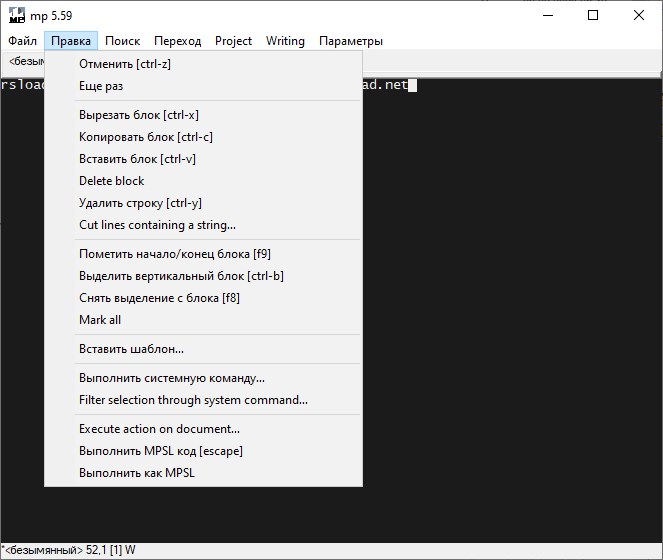Choose Выполнить MPSL код [escape]
The width and height of the screenshot is (663, 560).
(x=203, y=451)
